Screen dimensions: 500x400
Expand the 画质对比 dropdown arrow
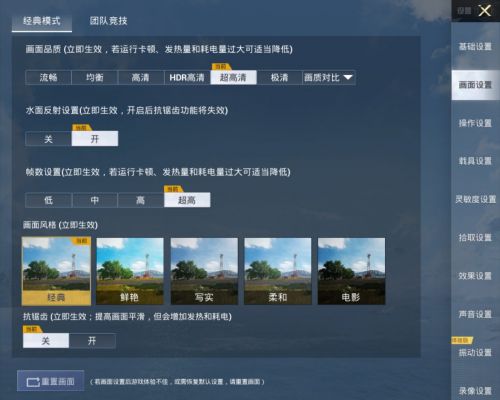(x=348, y=77)
